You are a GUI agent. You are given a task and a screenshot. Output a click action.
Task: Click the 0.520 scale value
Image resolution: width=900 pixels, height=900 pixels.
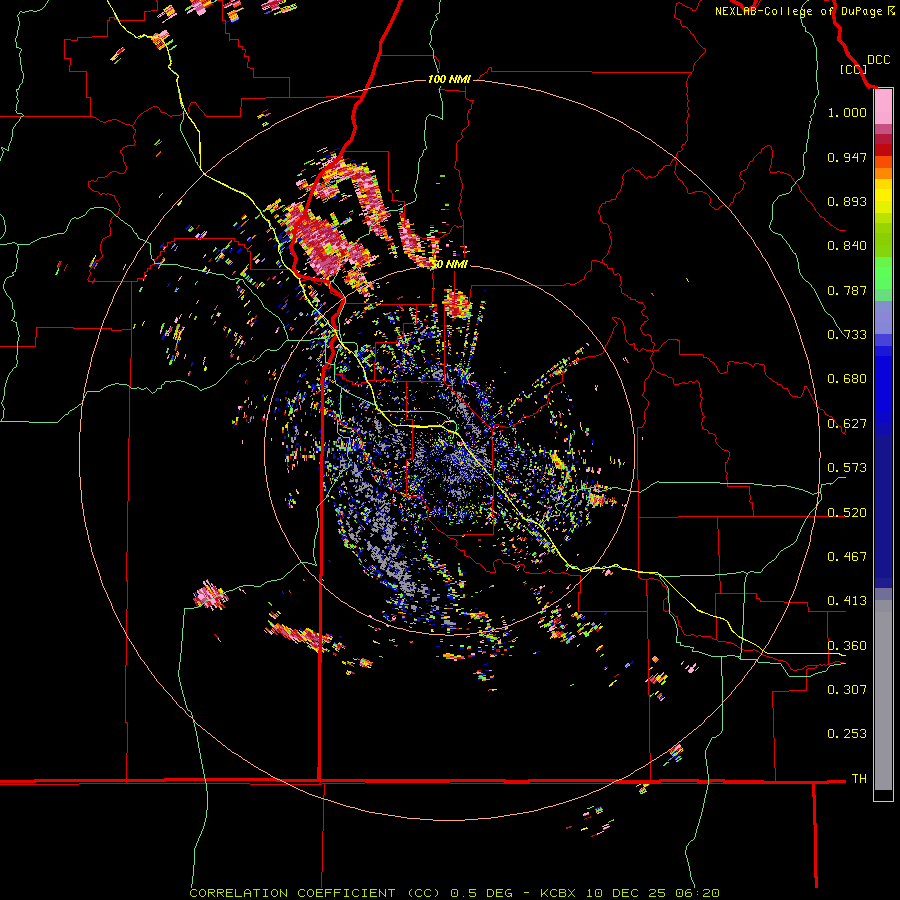847,513
